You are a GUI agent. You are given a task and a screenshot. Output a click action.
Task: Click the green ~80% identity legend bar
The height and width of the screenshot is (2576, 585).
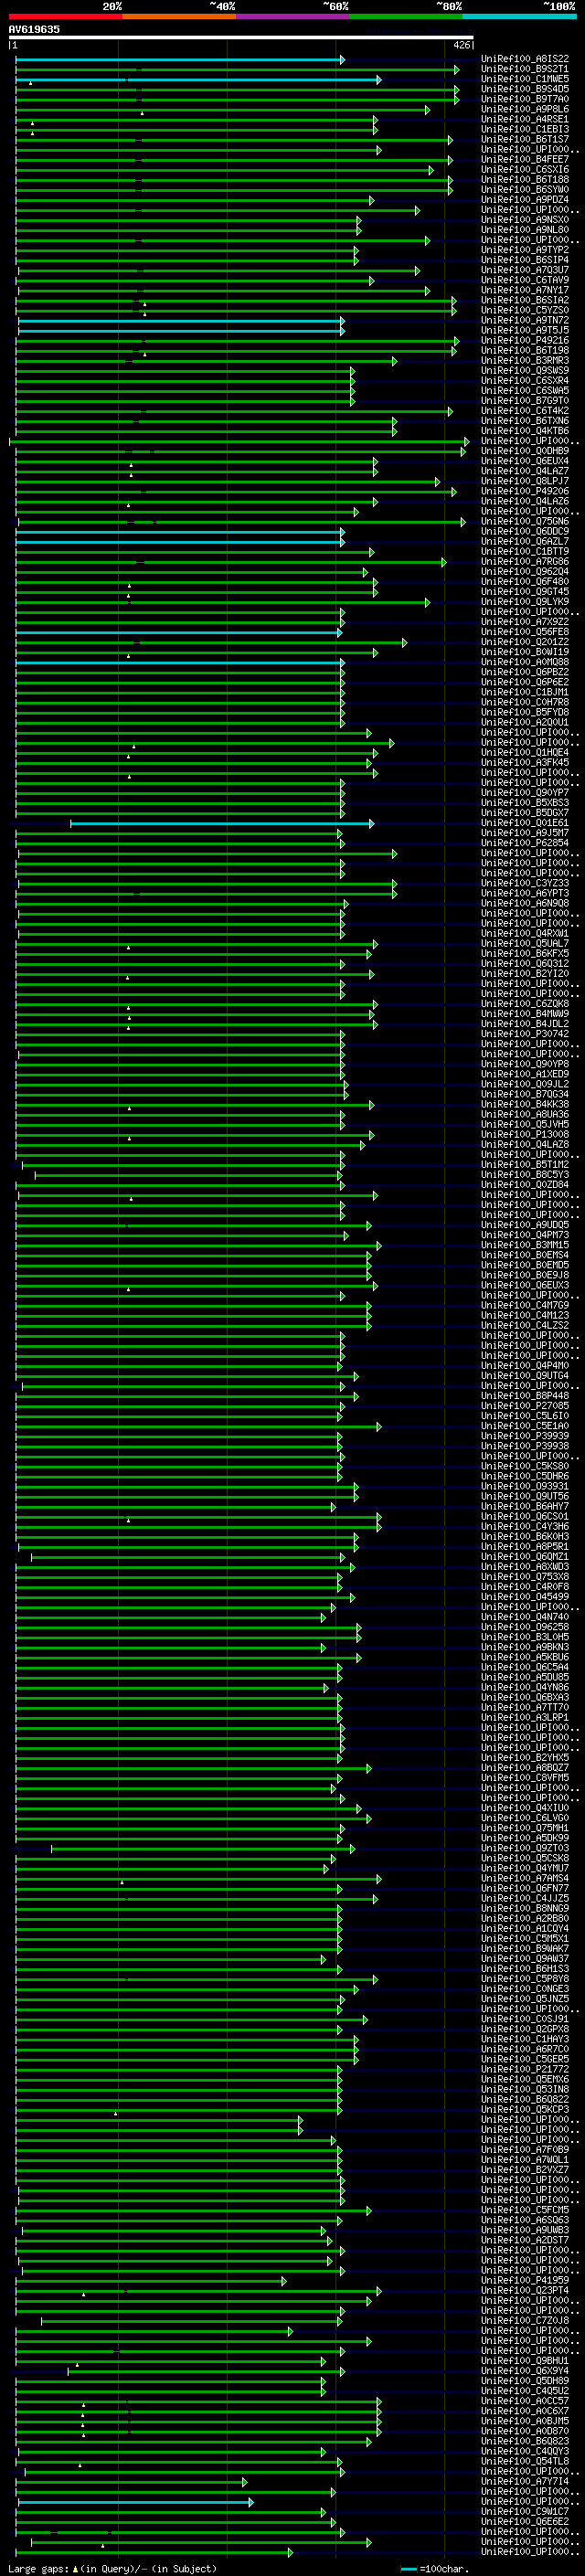tap(406, 16)
